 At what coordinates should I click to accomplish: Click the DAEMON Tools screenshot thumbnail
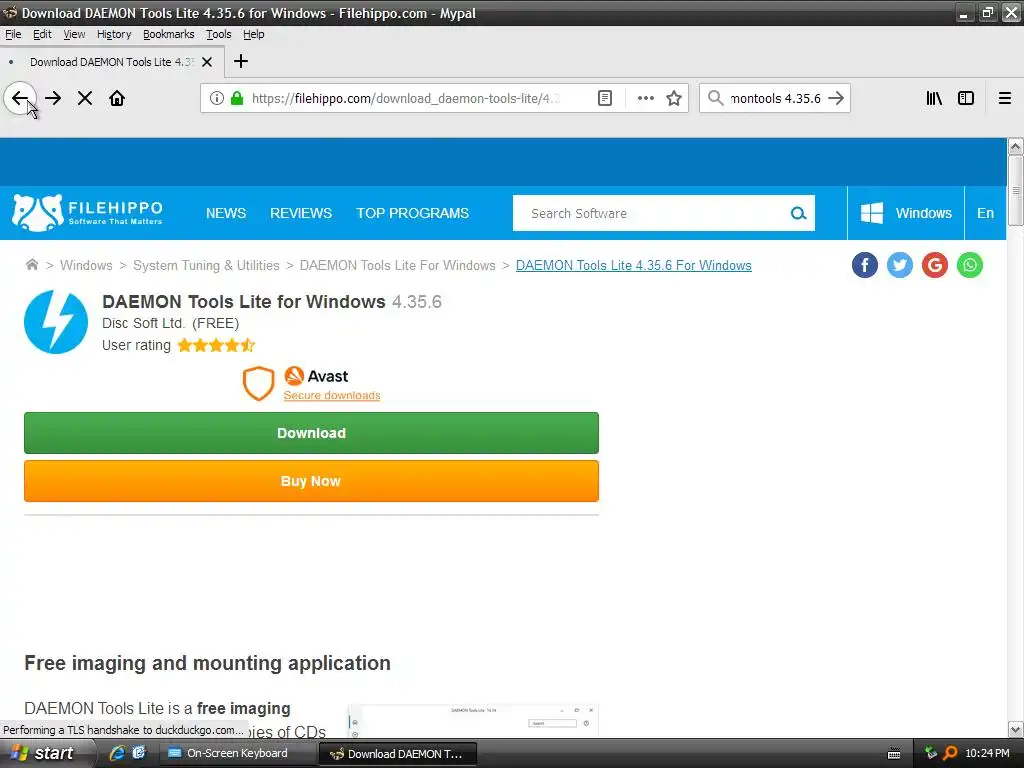tap(473, 721)
